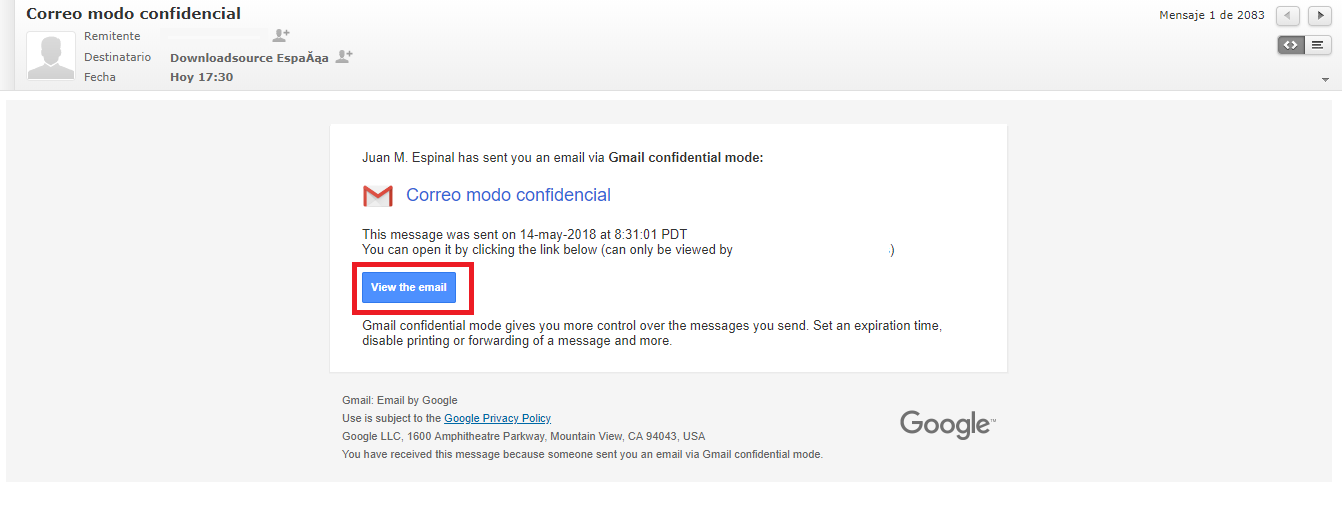
Task: Click the View the email button
Action: 409,287
